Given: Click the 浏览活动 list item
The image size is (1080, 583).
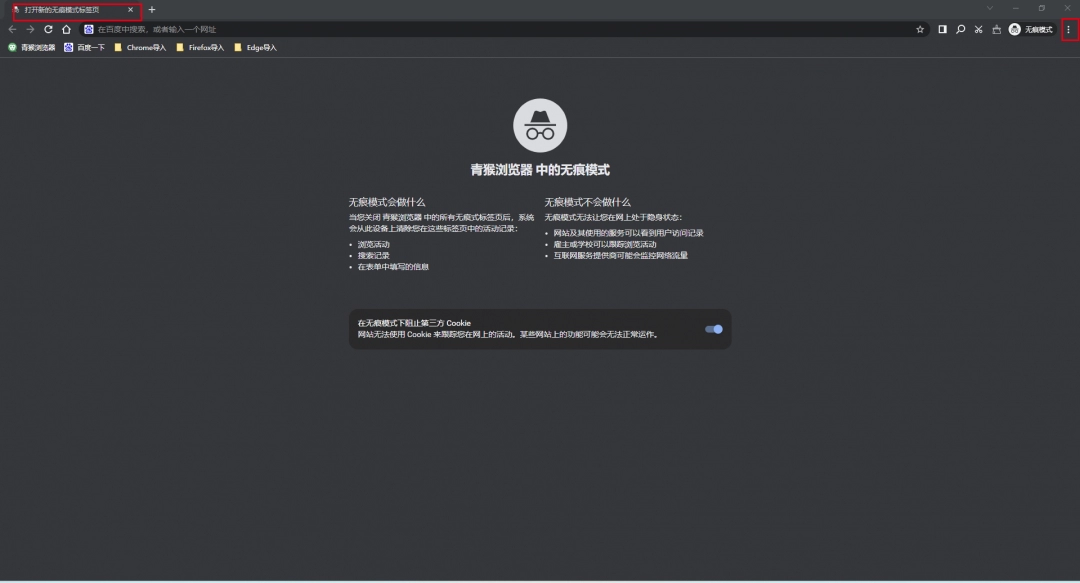Looking at the screenshot, I should (373, 245).
